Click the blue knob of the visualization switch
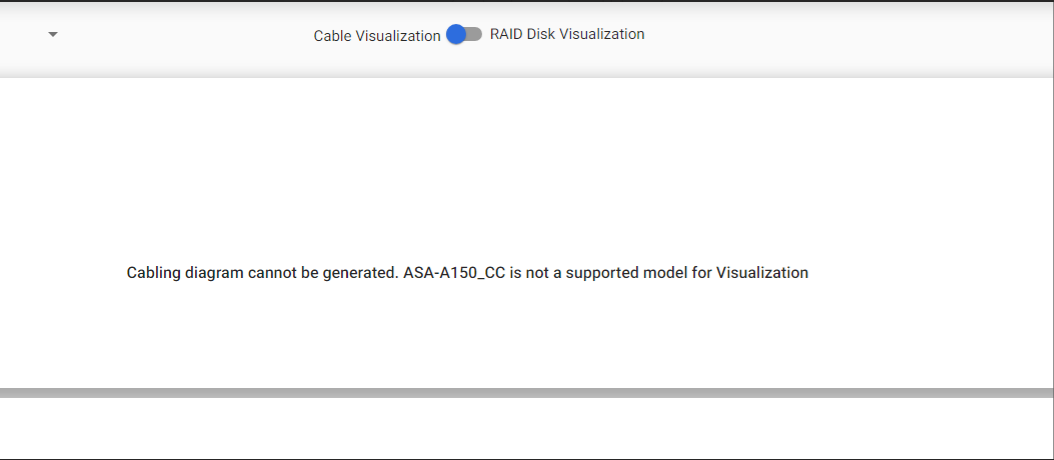Viewport: 1054px width, 460px height. click(x=456, y=34)
